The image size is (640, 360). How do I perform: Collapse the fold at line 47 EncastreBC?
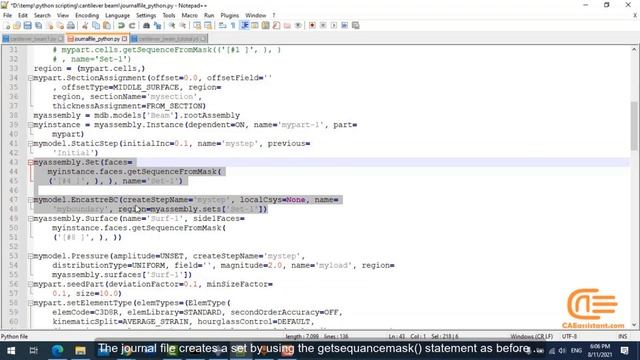pos(31,200)
